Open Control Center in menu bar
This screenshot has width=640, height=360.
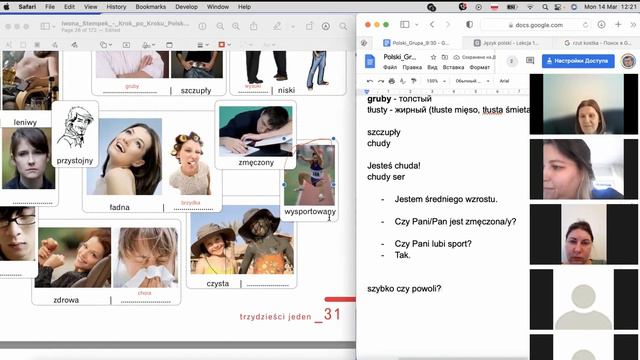click(558, 7)
